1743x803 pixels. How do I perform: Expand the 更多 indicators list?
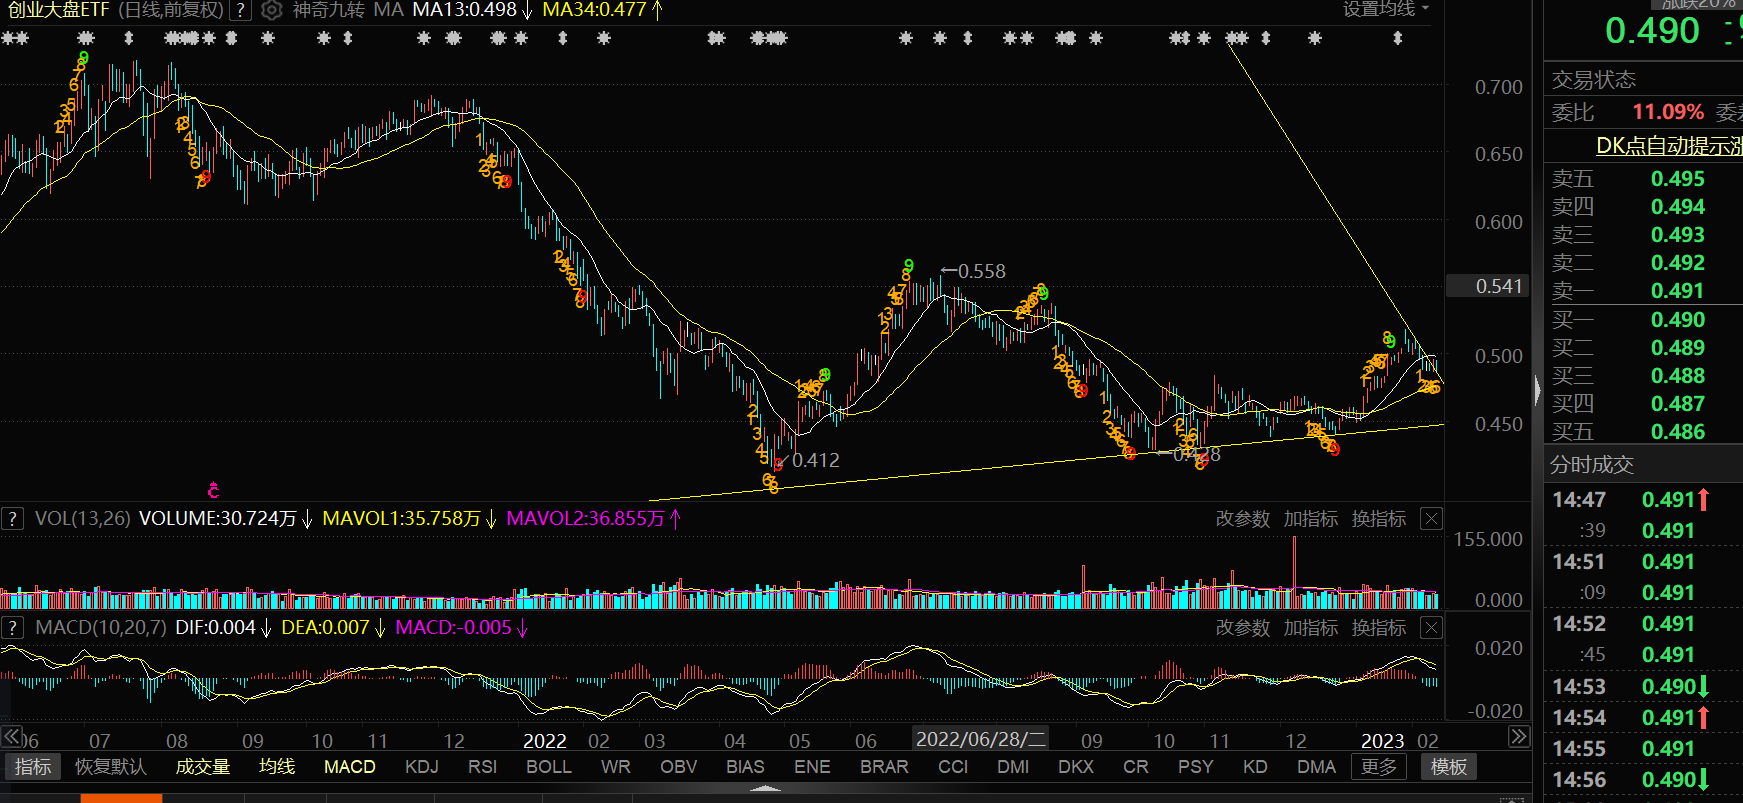(1379, 767)
